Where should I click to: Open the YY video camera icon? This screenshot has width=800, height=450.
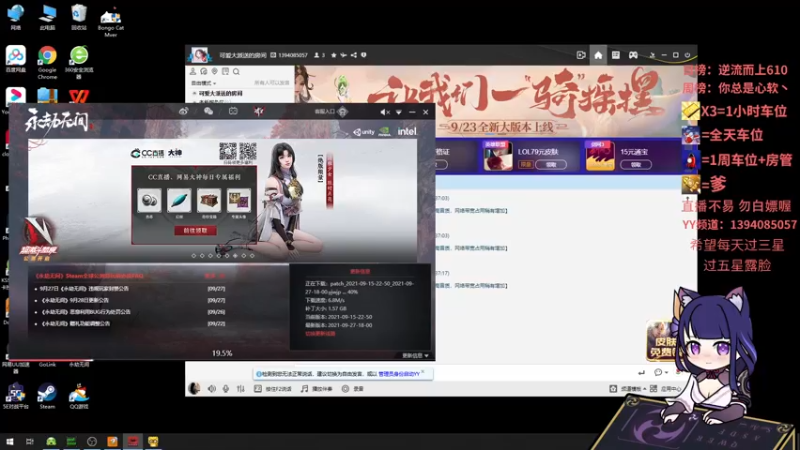[x=581, y=55]
